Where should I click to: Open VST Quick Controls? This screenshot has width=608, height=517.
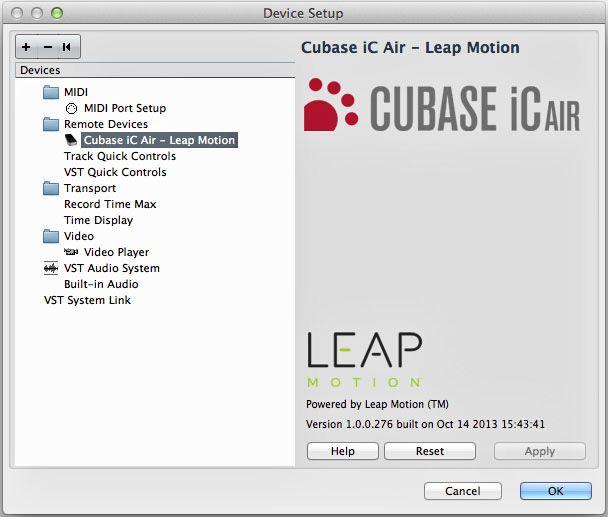click(115, 172)
